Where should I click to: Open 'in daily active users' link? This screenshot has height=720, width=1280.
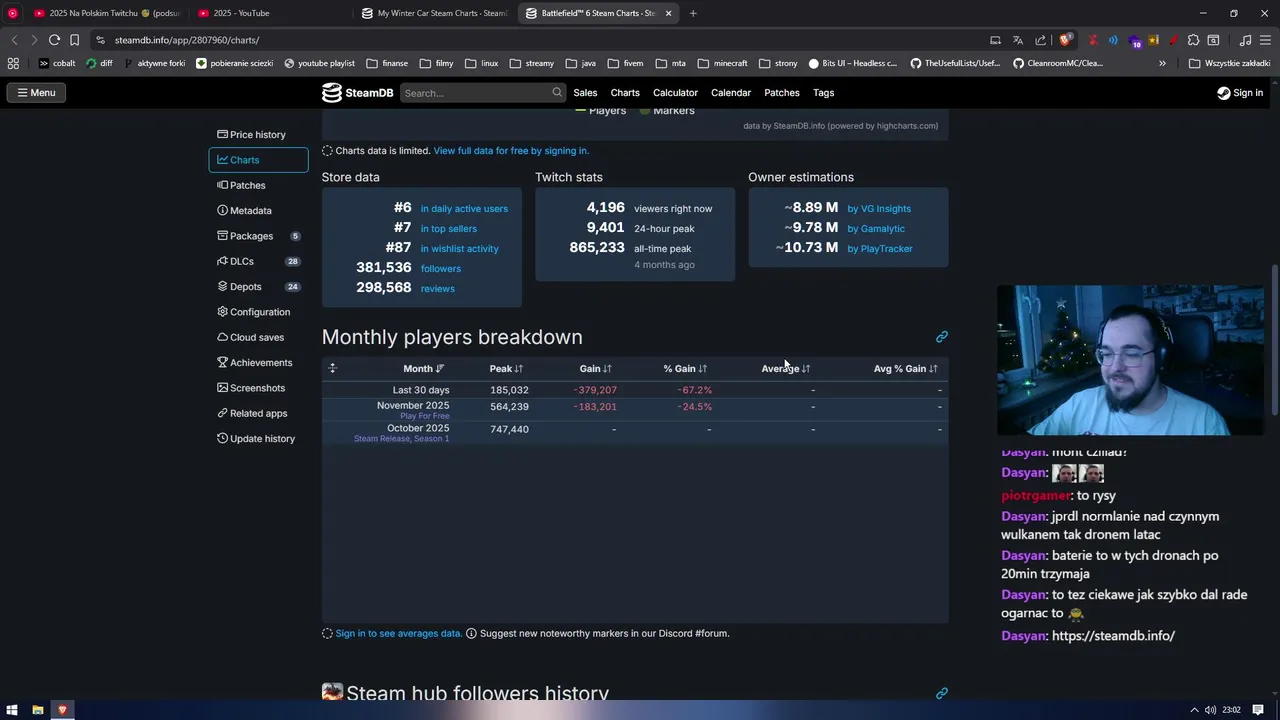pyautogui.click(x=464, y=209)
